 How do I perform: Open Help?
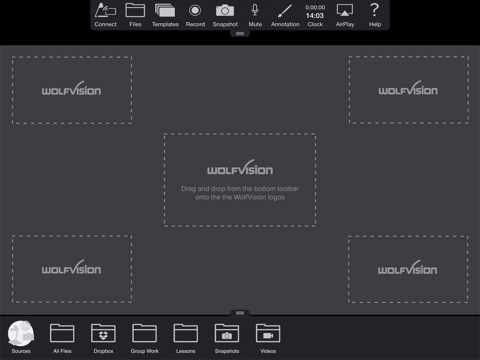375,15
